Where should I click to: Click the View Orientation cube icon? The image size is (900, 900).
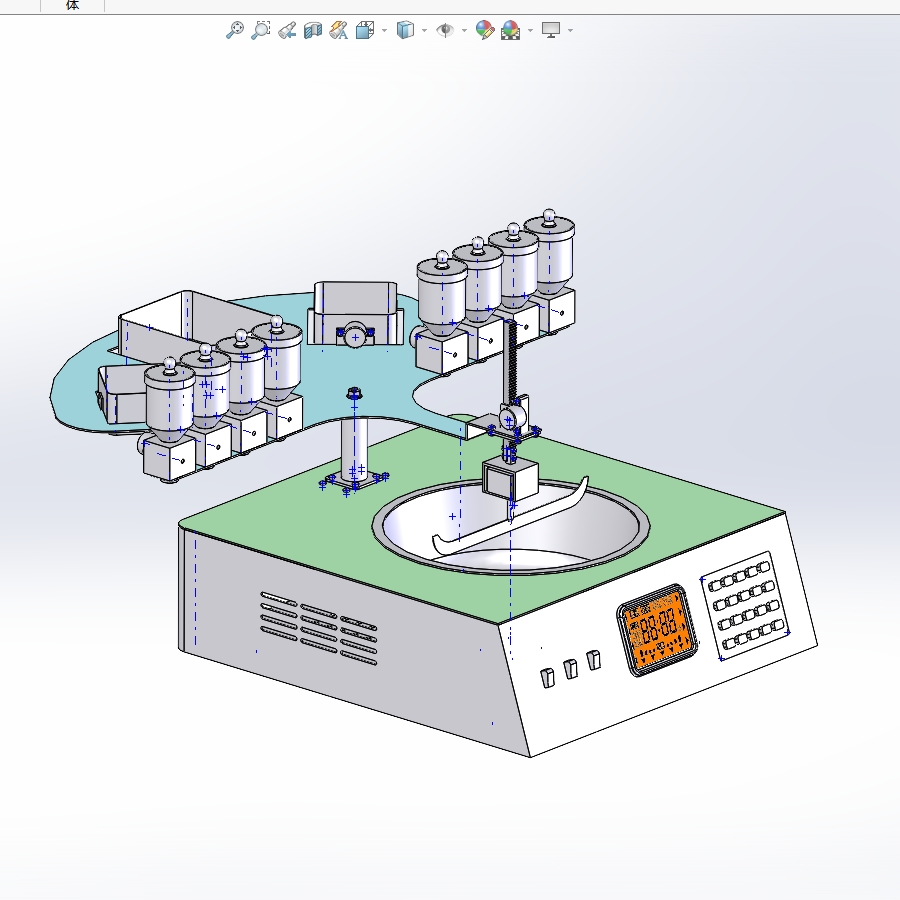click(x=365, y=30)
